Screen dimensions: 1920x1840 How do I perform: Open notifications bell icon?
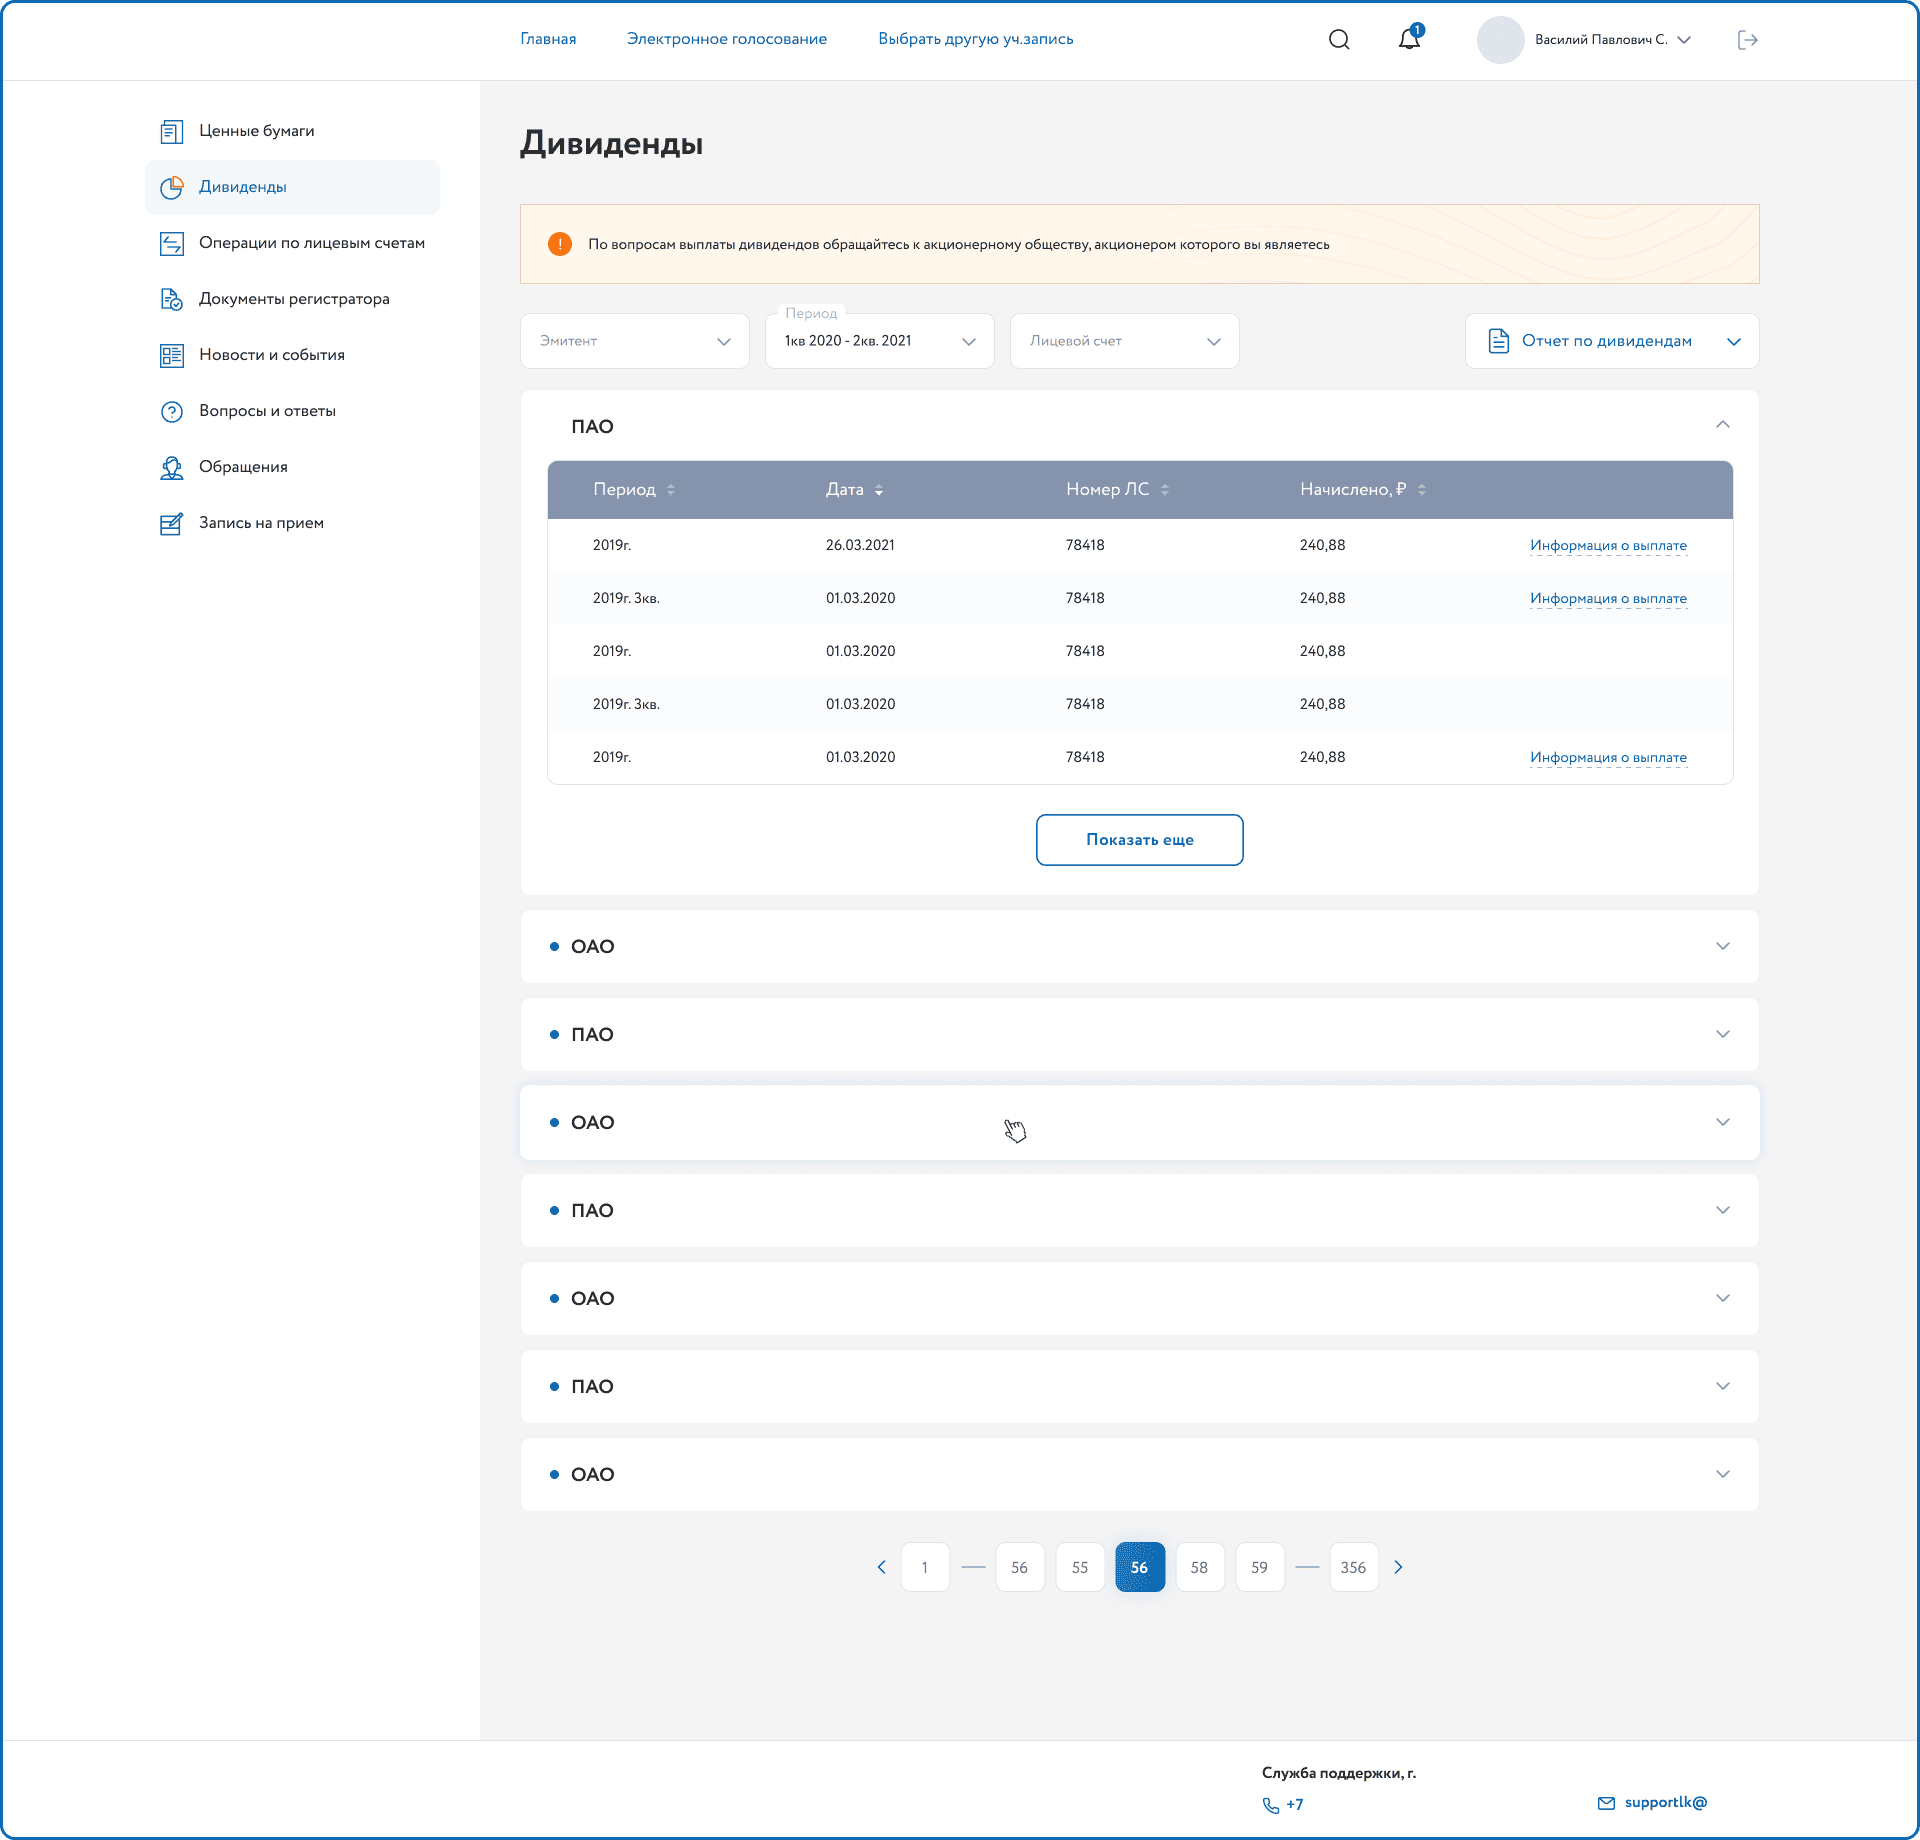[1410, 38]
